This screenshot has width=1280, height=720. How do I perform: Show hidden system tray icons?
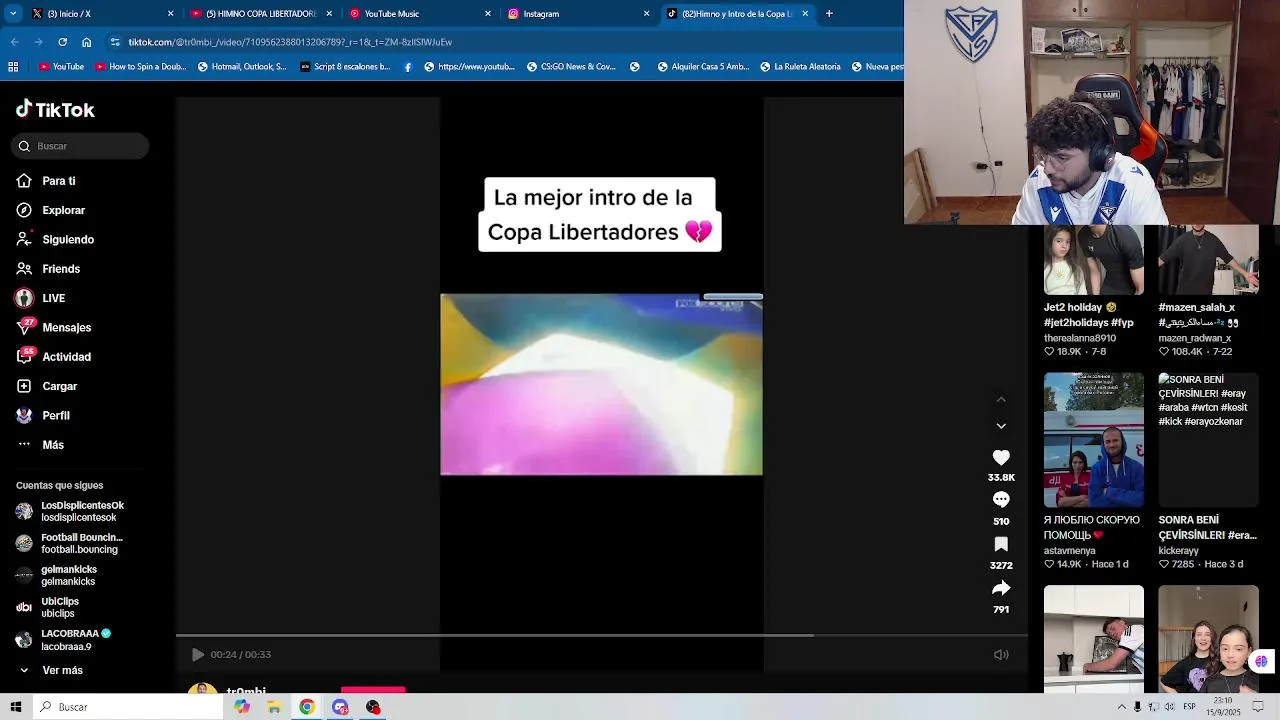(x=1121, y=707)
